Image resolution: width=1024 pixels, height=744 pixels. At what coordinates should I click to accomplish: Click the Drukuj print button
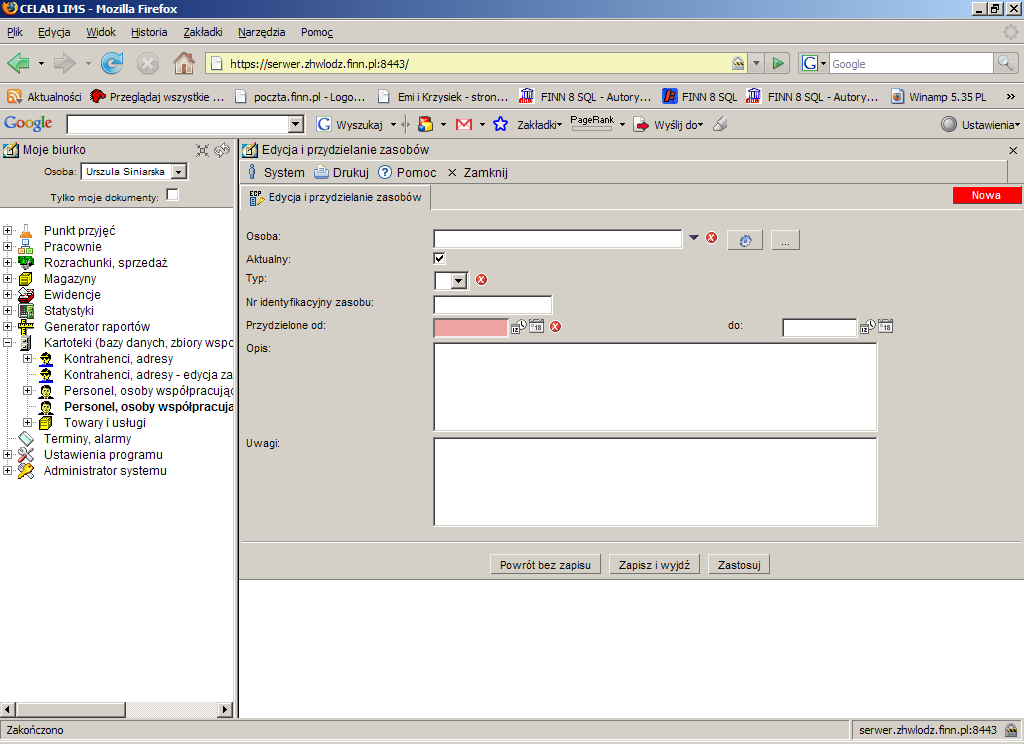coord(342,172)
